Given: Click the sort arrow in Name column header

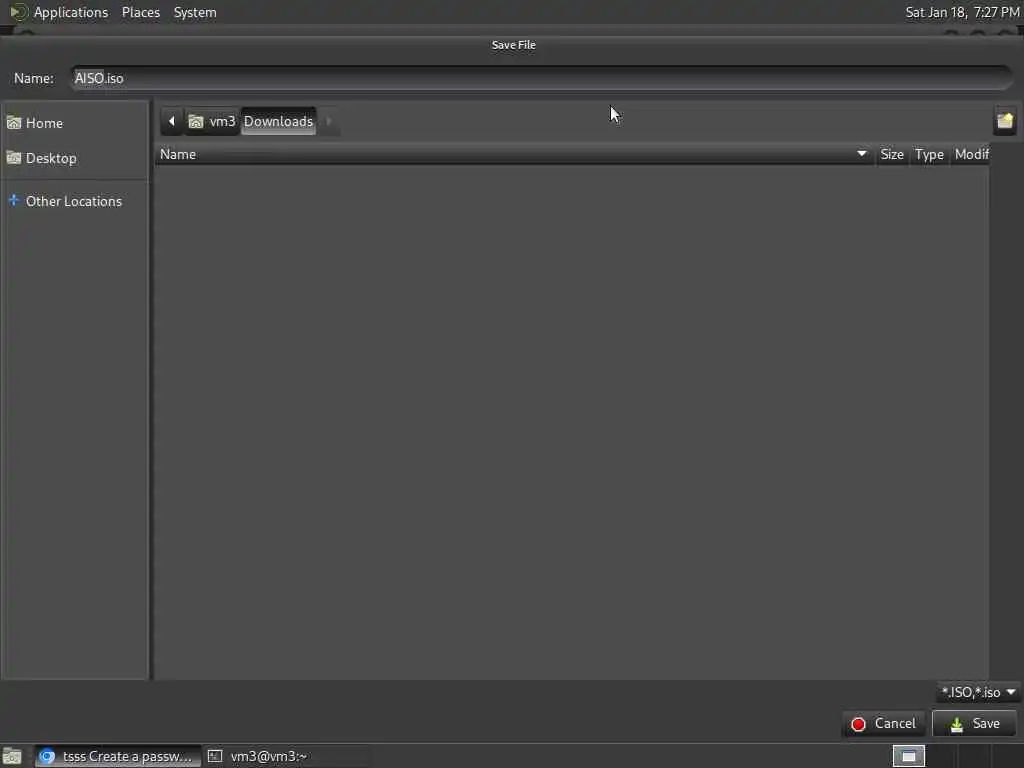Looking at the screenshot, I should [x=862, y=154].
